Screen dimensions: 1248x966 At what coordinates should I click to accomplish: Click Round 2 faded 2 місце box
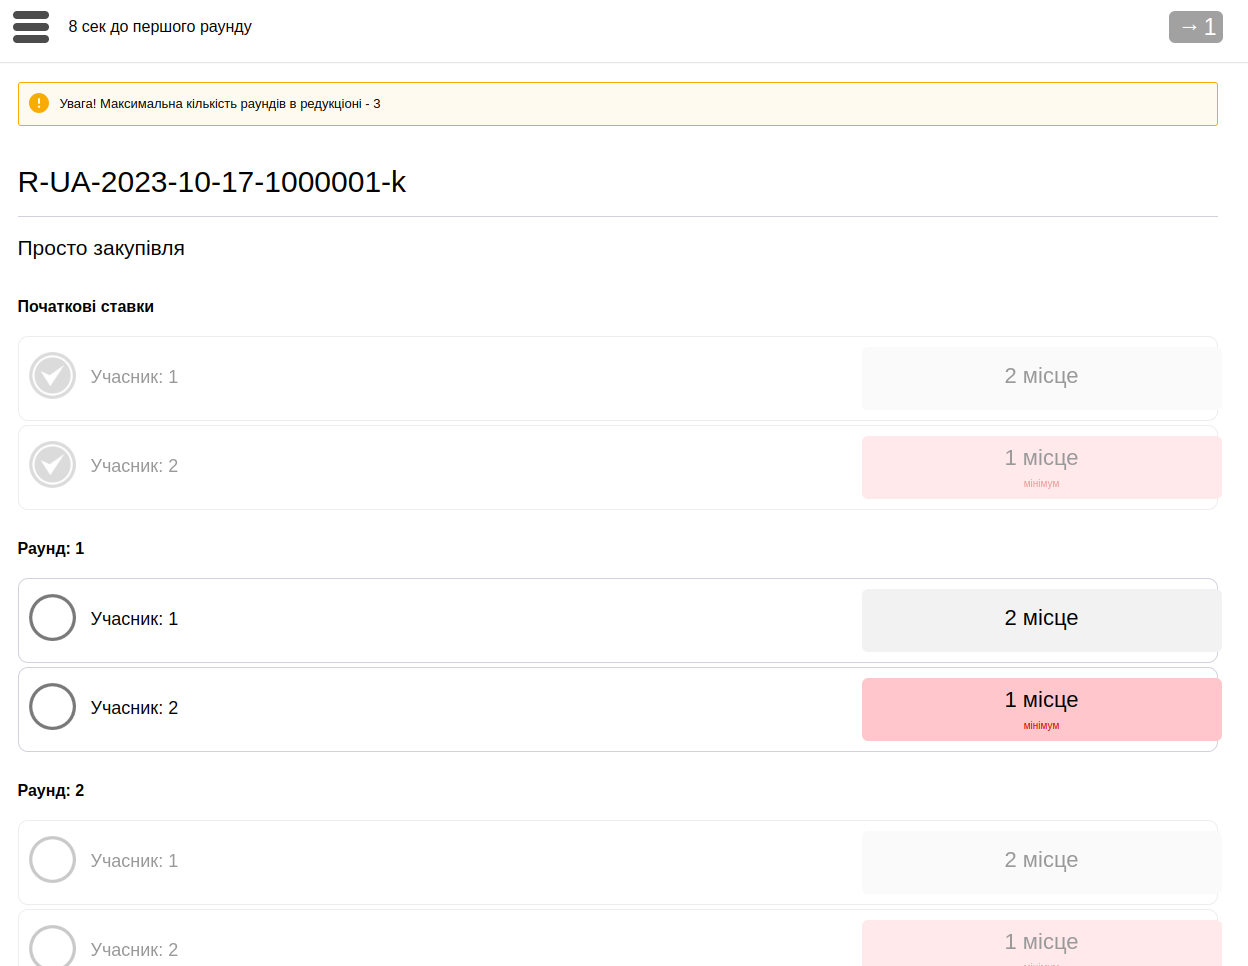point(1041,861)
